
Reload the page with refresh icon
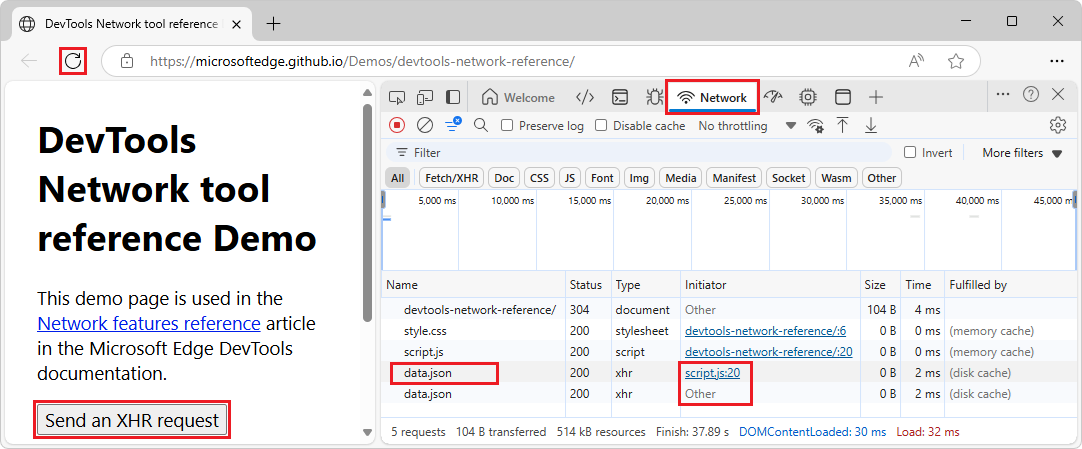[73, 61]
